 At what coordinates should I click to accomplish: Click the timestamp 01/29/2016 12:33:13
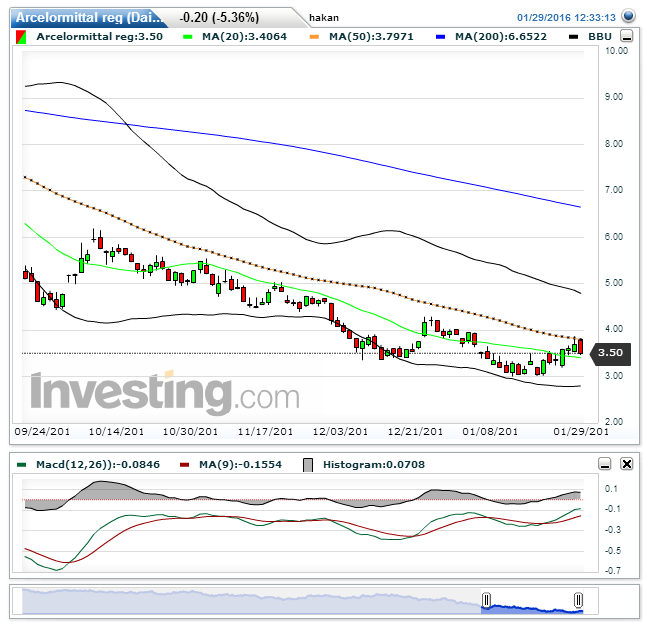click(x=566, y=18)
